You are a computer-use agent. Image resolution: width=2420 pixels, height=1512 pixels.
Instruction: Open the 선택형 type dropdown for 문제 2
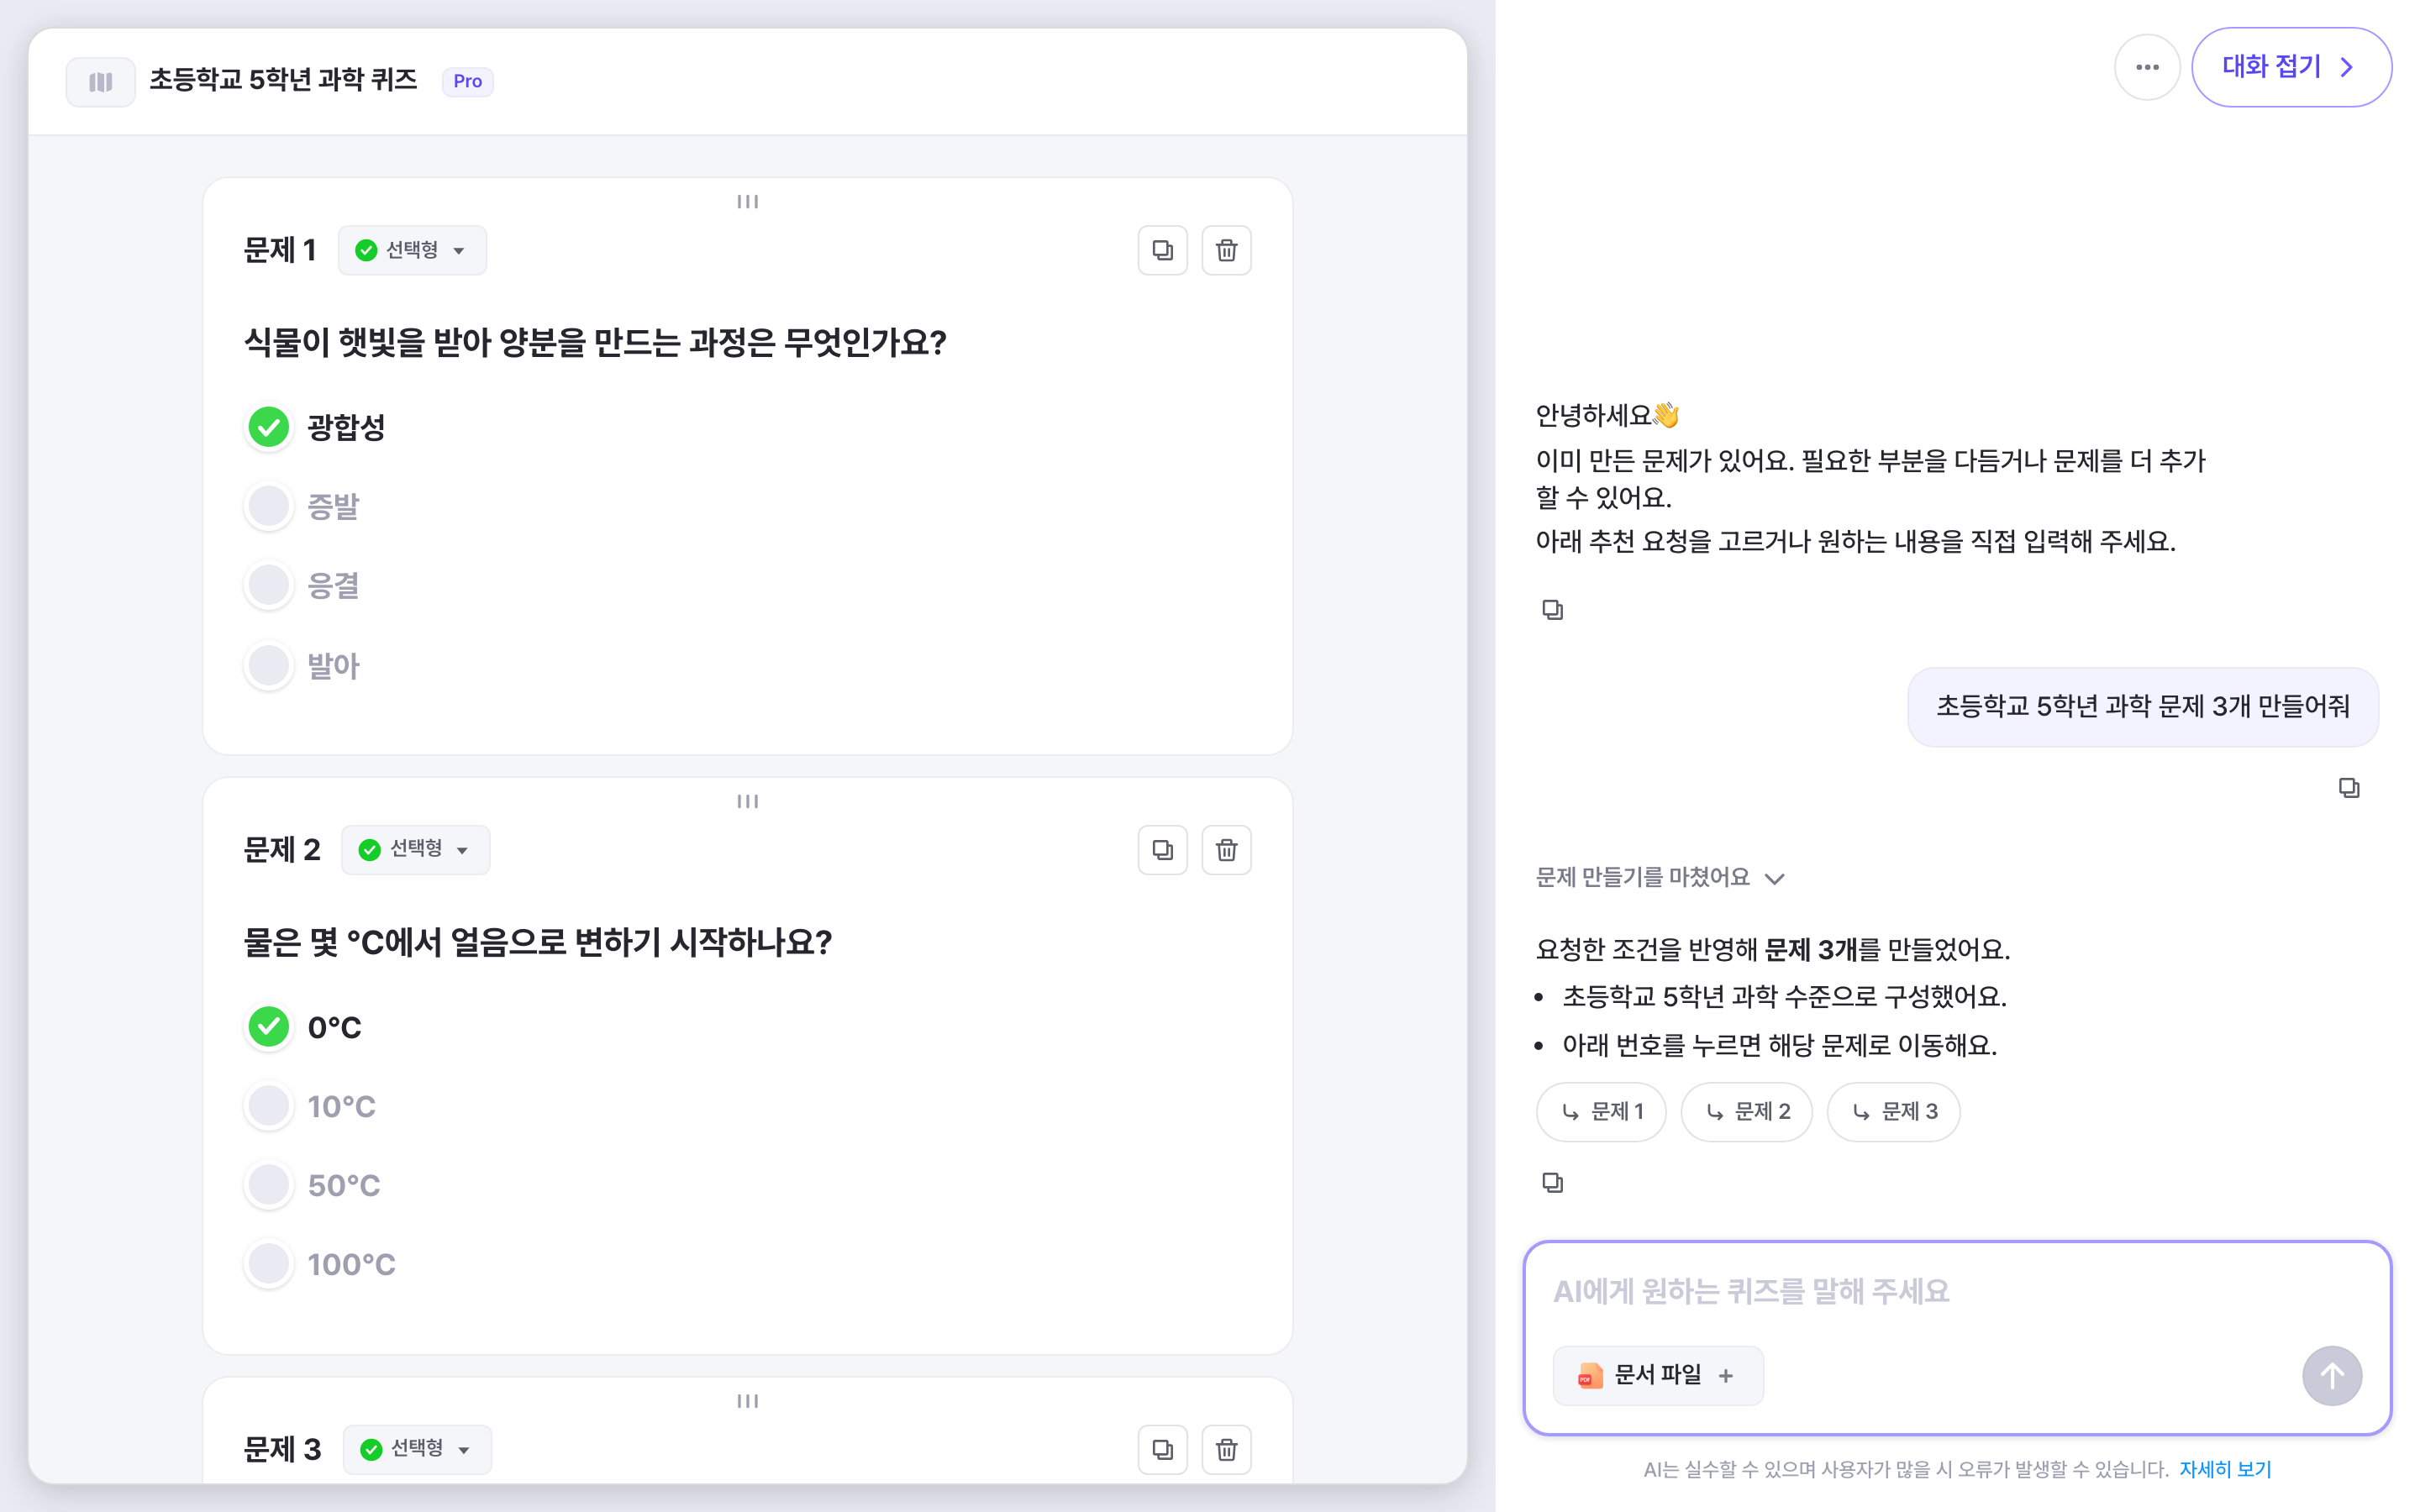(x=415, y=850)
